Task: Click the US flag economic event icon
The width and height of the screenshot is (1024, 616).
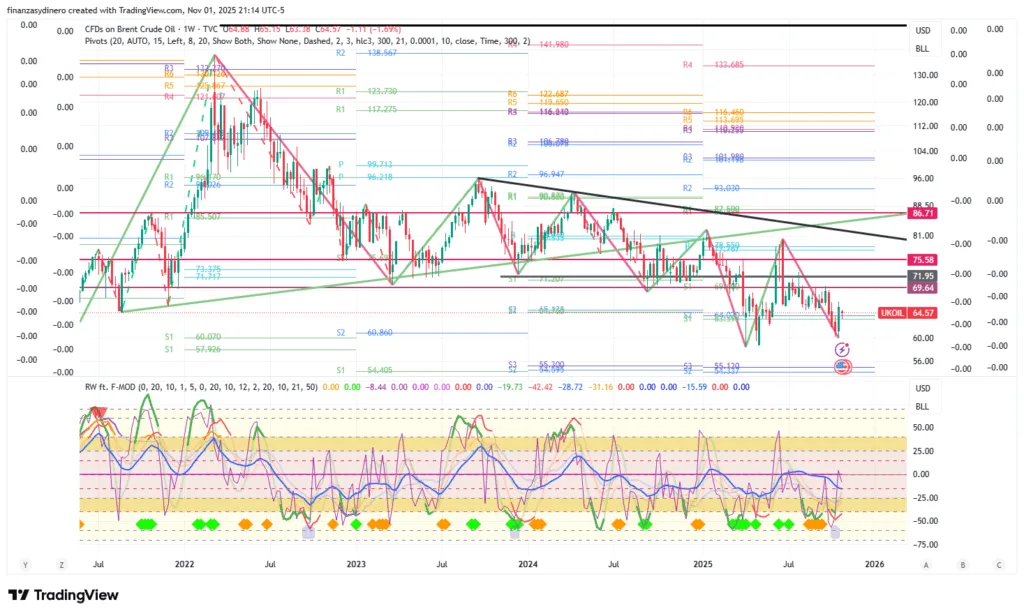Action: click(x=842, y=368)
